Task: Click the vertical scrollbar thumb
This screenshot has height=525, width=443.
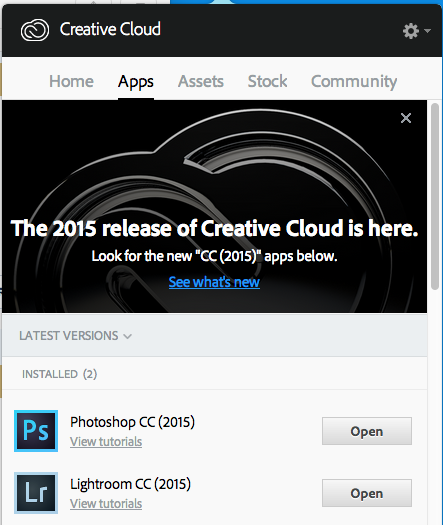Action: pos(435,197)
